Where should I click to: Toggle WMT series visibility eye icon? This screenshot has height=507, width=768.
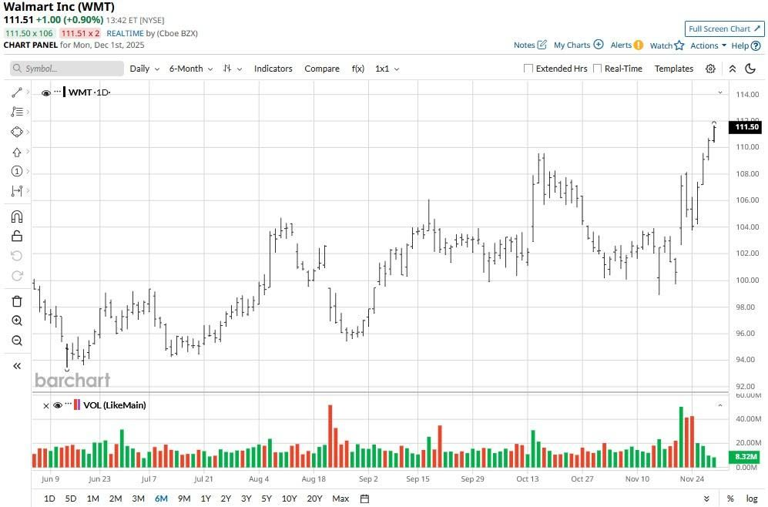point(46,93)
